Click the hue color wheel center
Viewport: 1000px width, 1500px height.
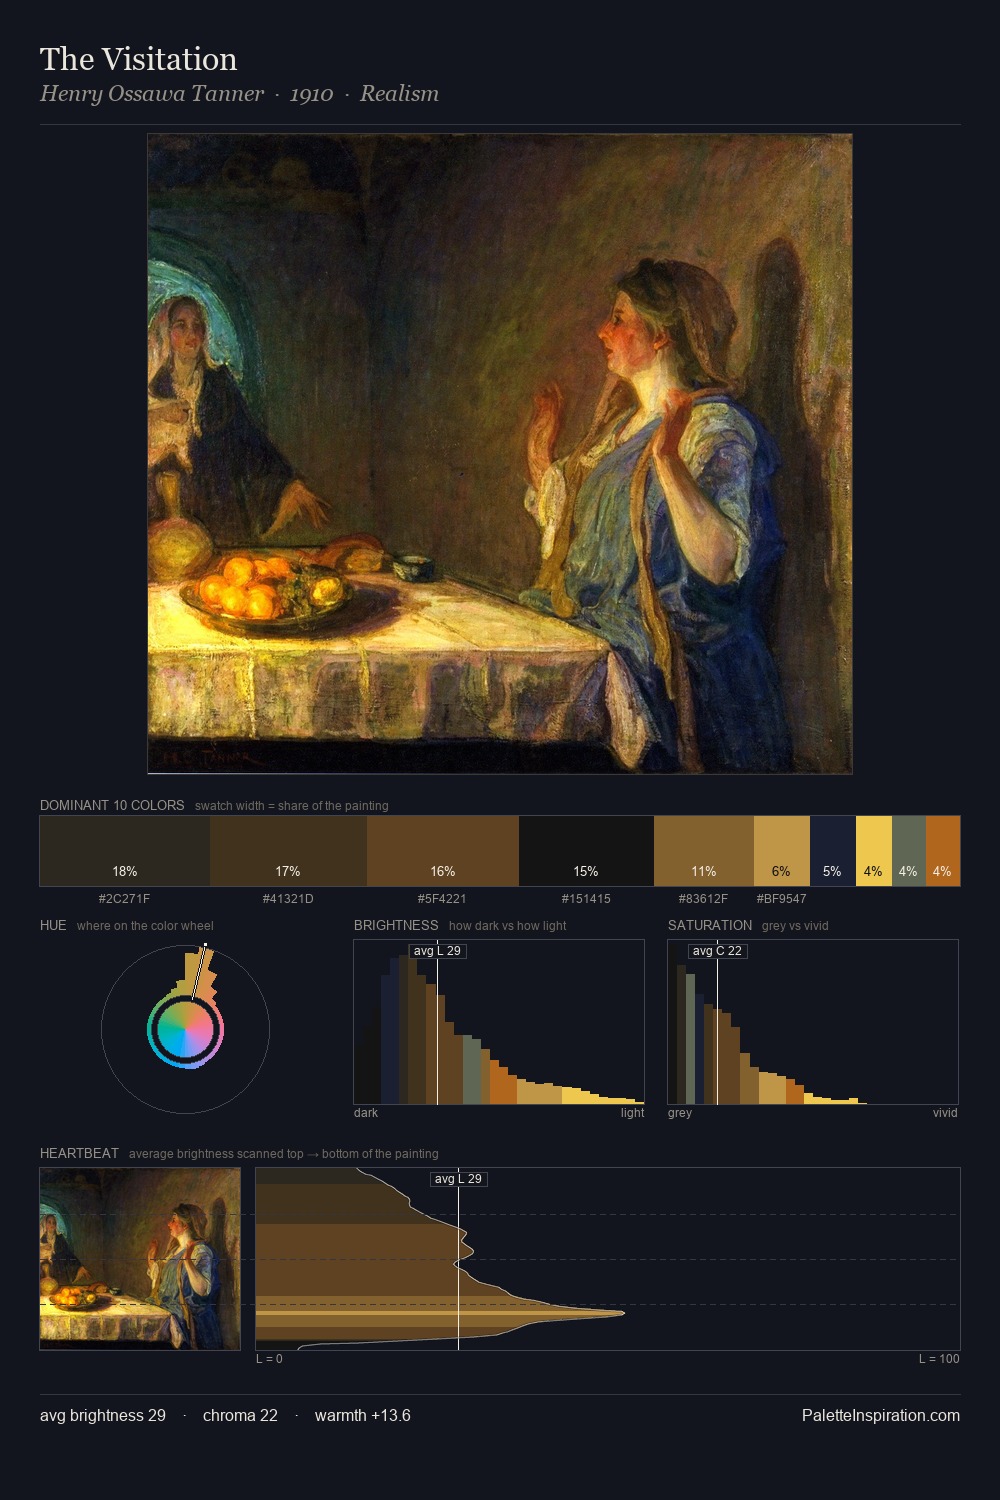click(185, 1029)
